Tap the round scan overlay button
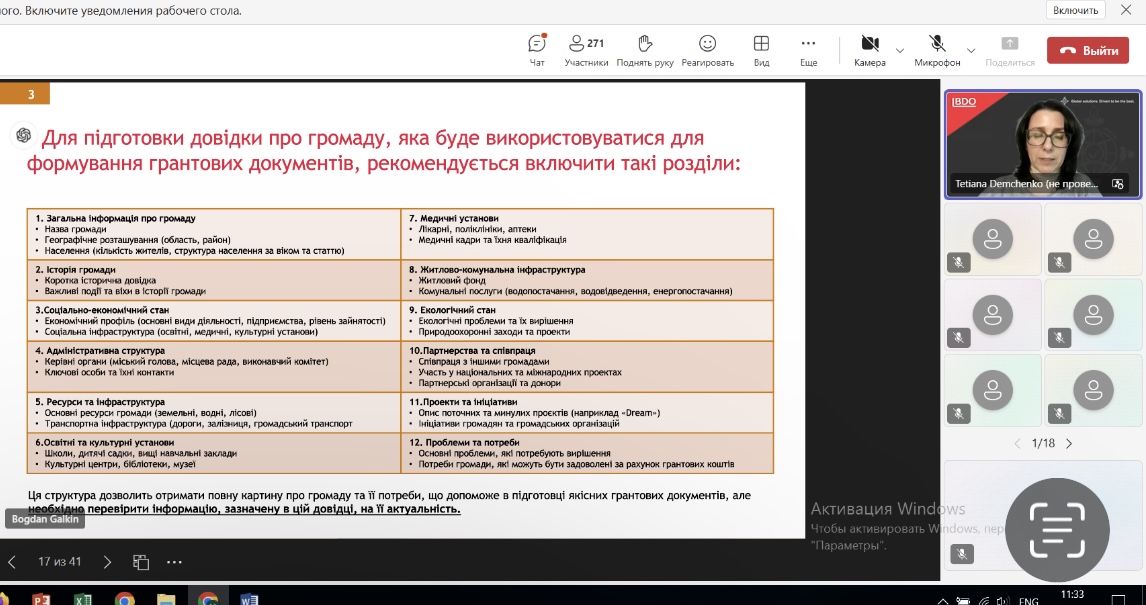This screenshot has width=1146, height=605. tap(1057, 530)
